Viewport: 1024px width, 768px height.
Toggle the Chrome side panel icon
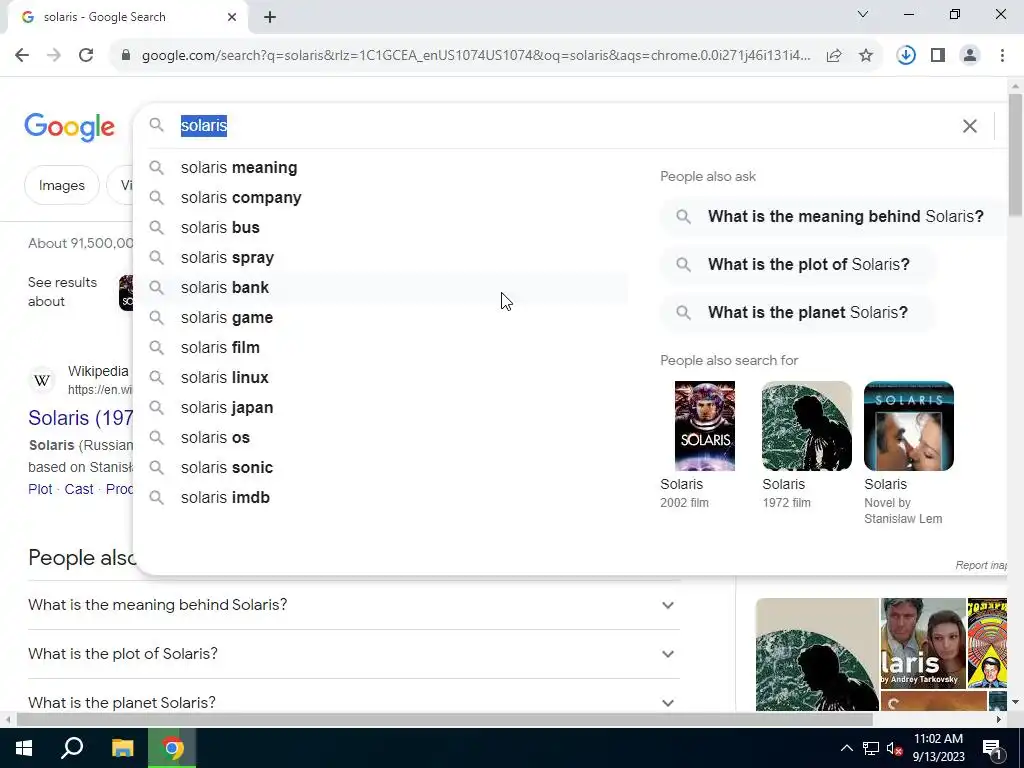point(938,56)
